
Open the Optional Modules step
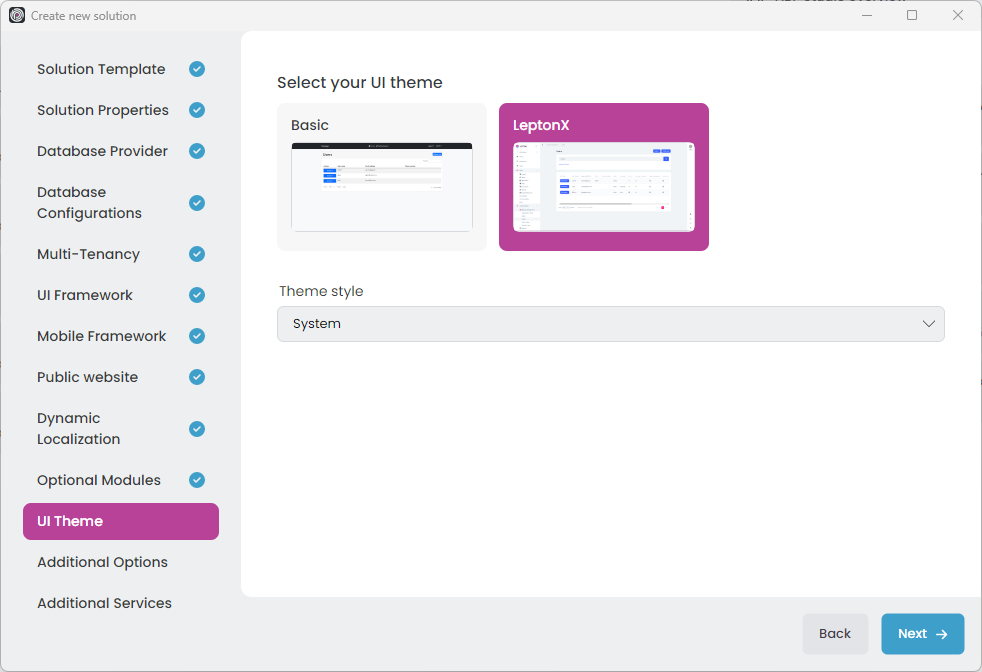(121, 480)
